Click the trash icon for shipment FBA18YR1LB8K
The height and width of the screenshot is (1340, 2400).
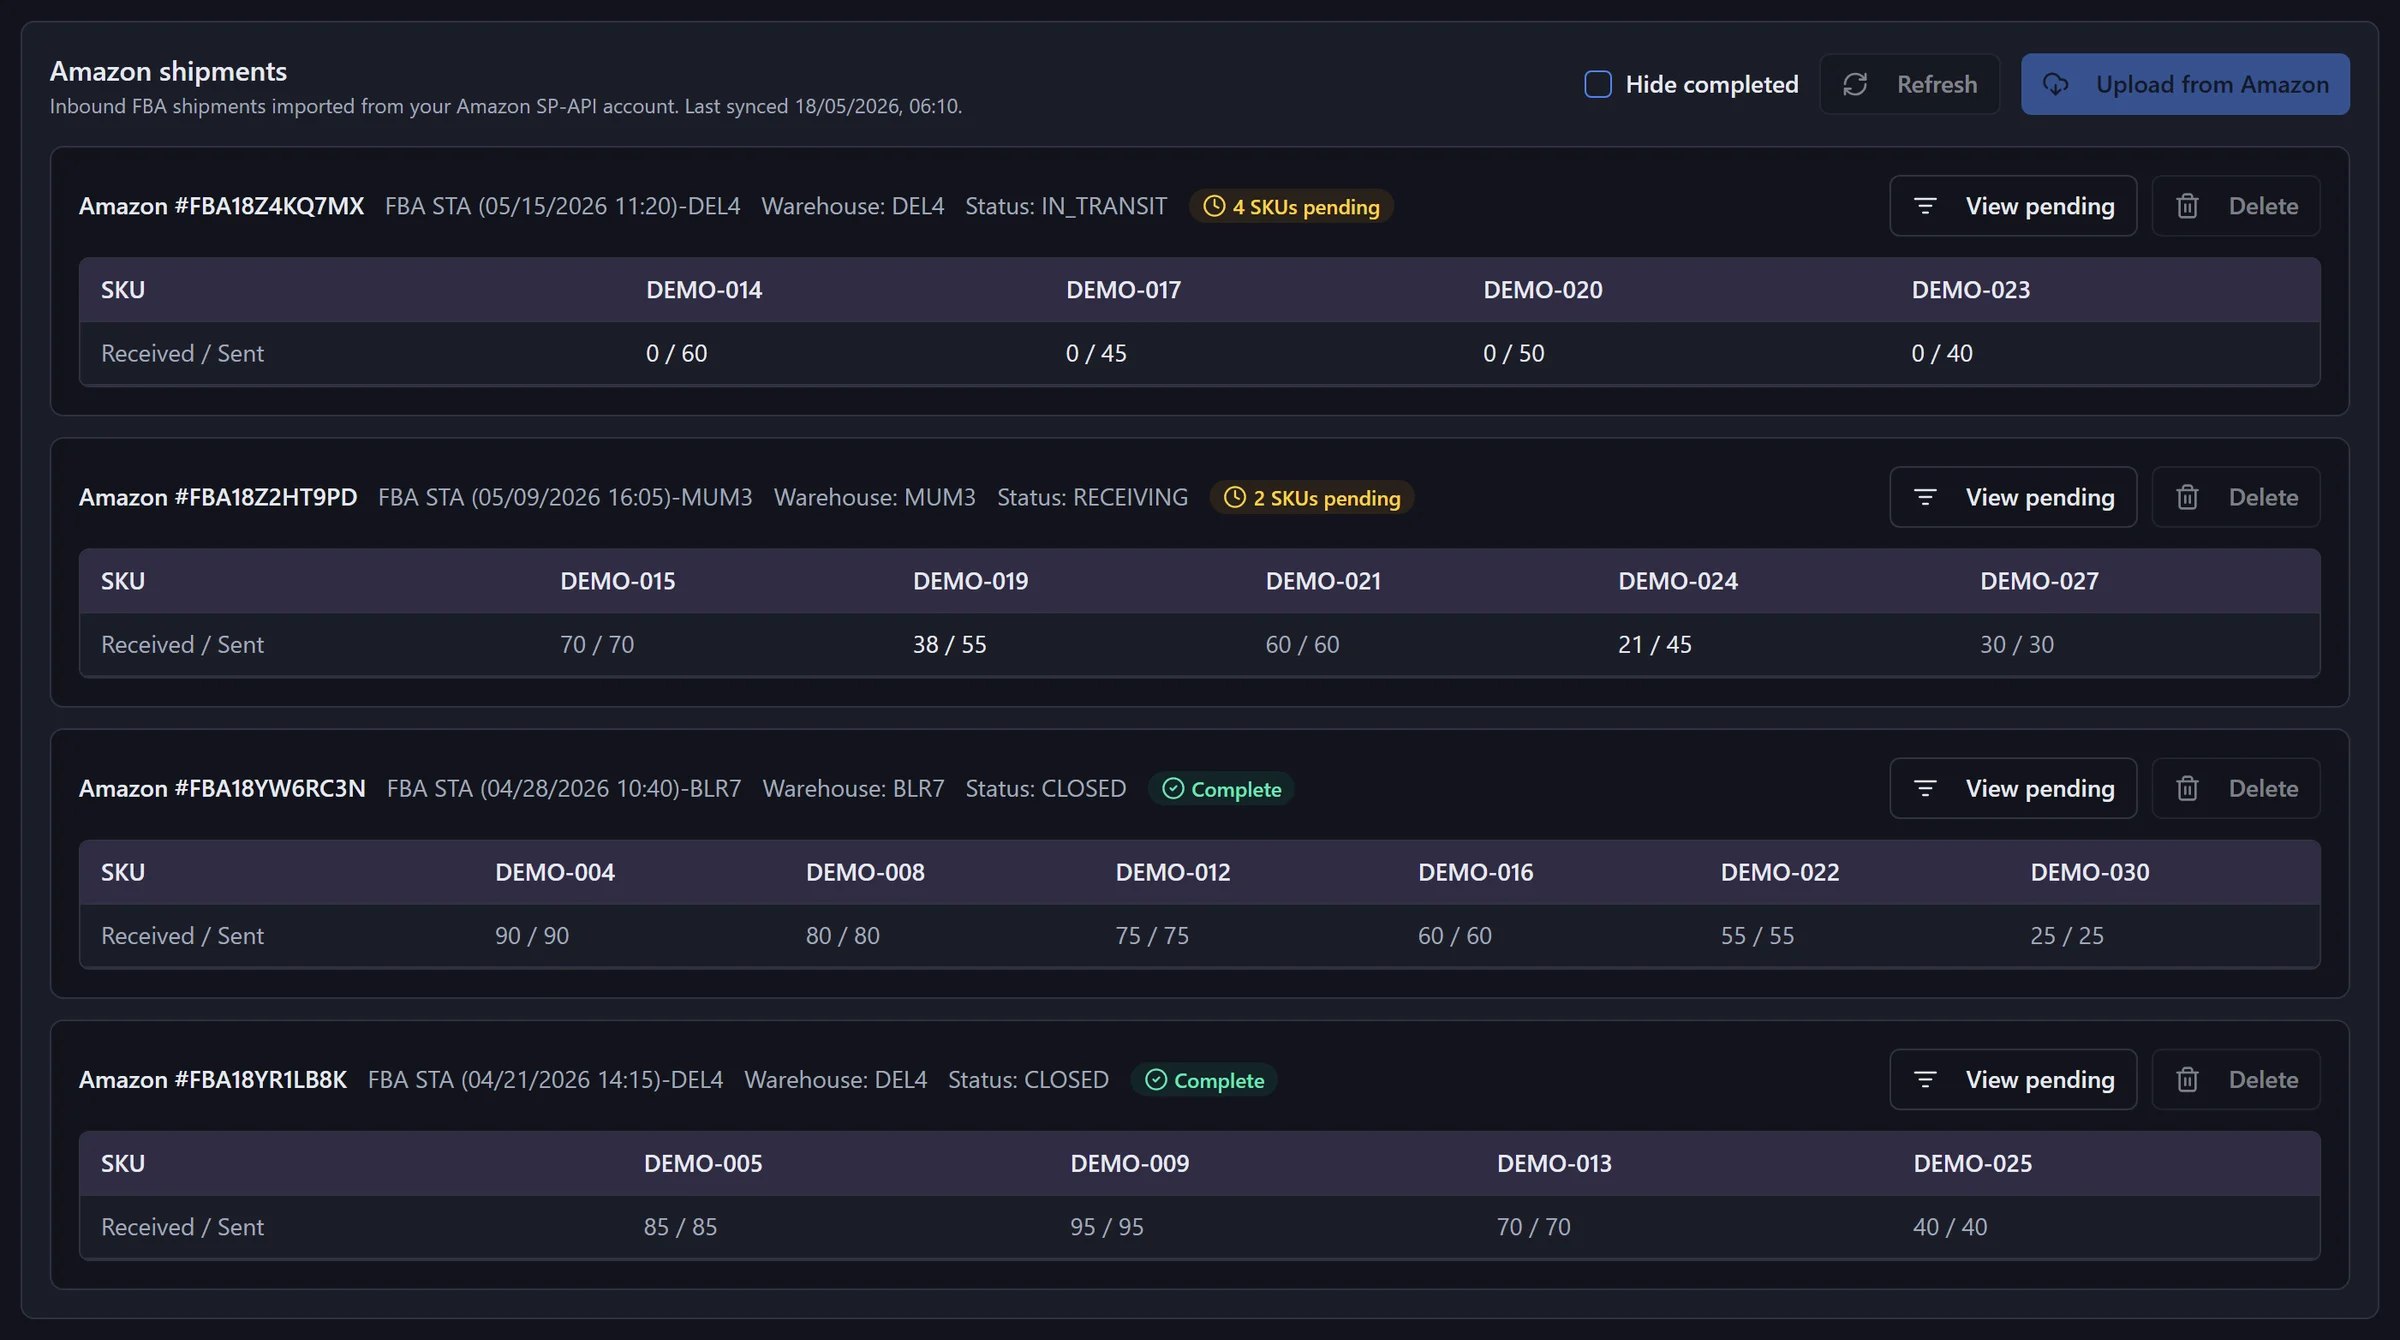(x=2187, y=1079)
